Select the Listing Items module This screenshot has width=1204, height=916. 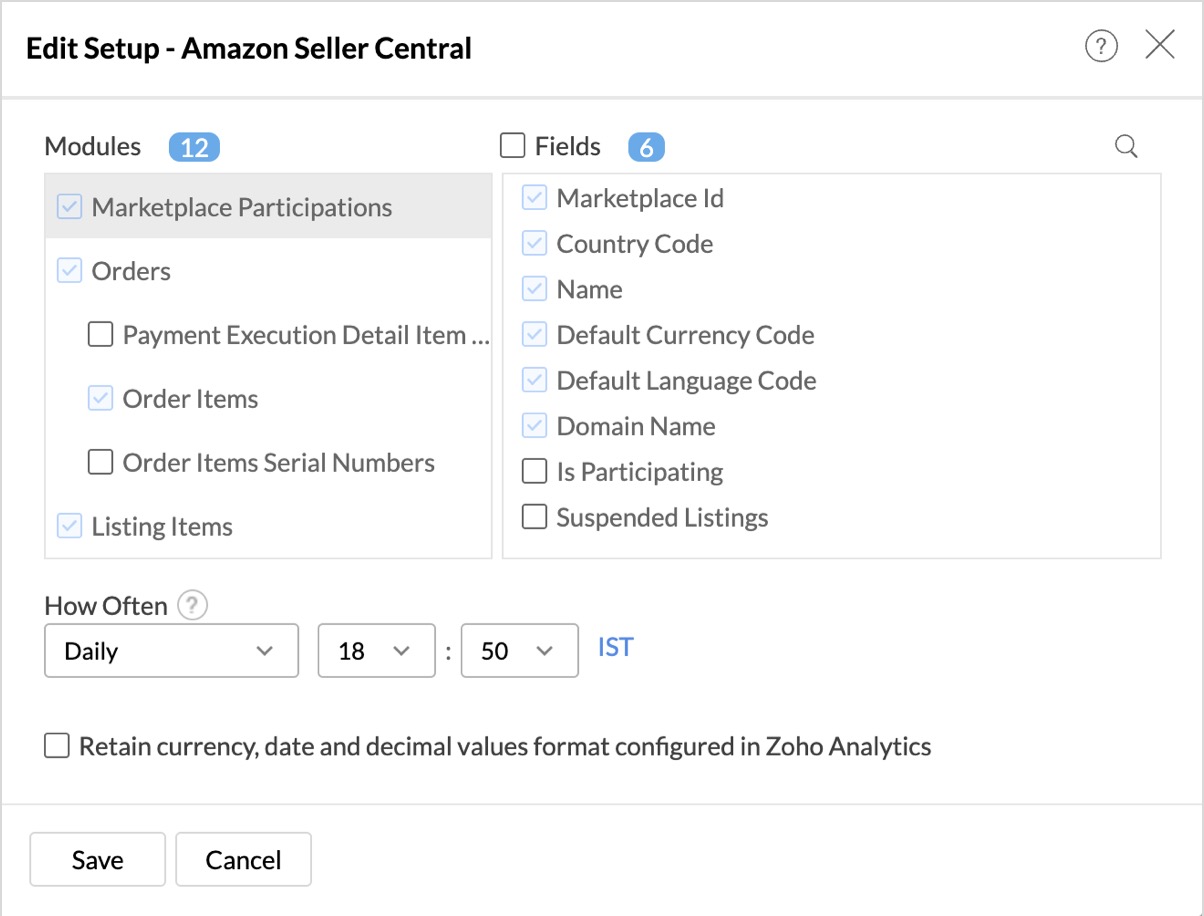coord(161,527)
